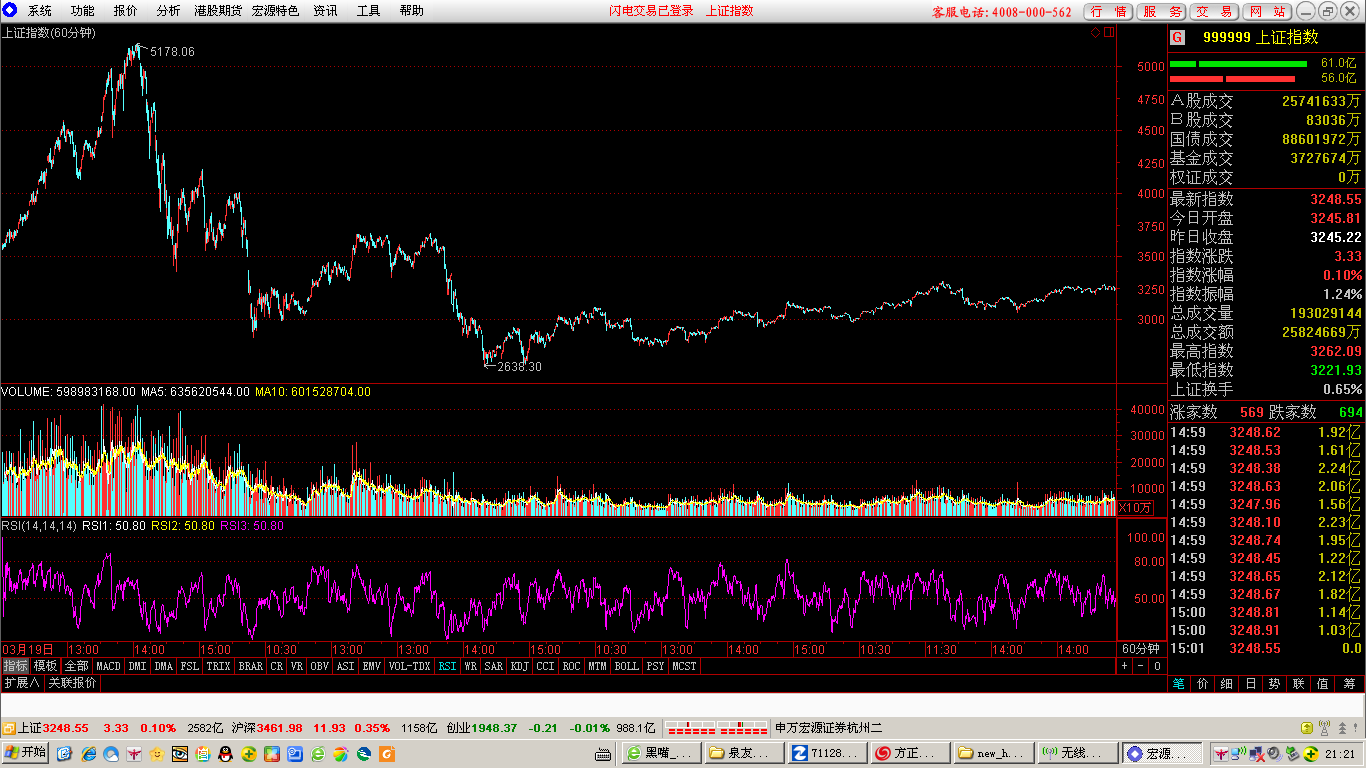
Task: Open the 分析 menu
Action: [169, 11]
